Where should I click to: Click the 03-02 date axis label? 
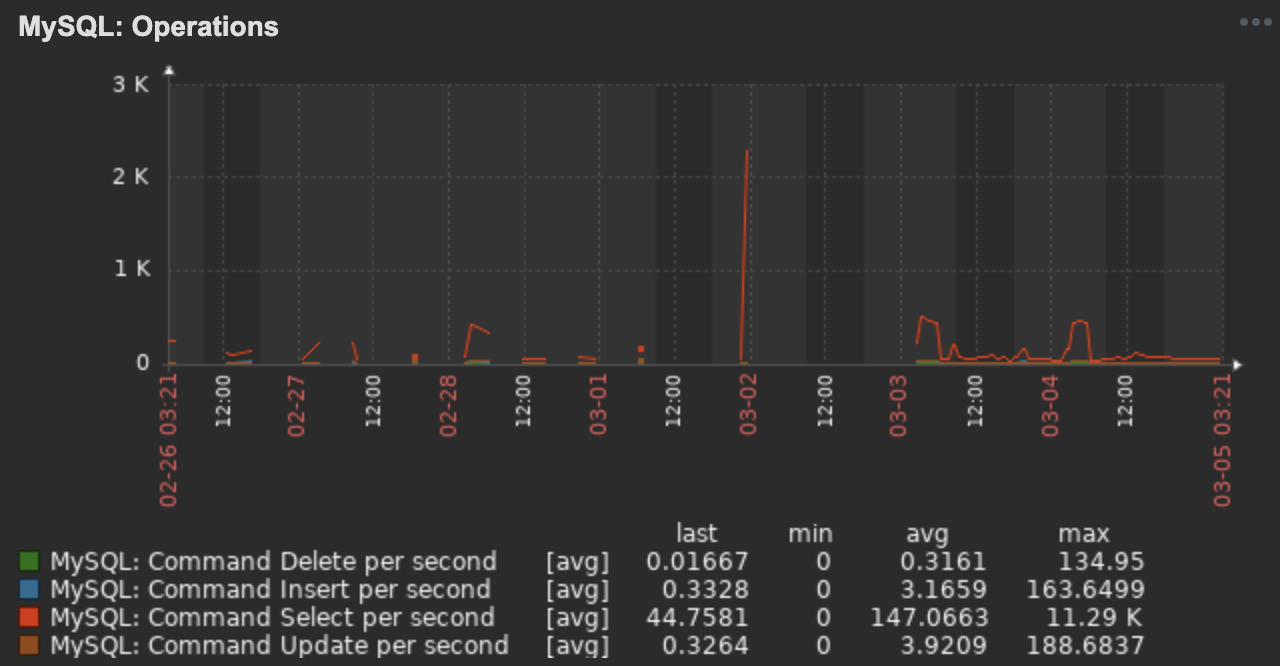[x=748, y=405]
